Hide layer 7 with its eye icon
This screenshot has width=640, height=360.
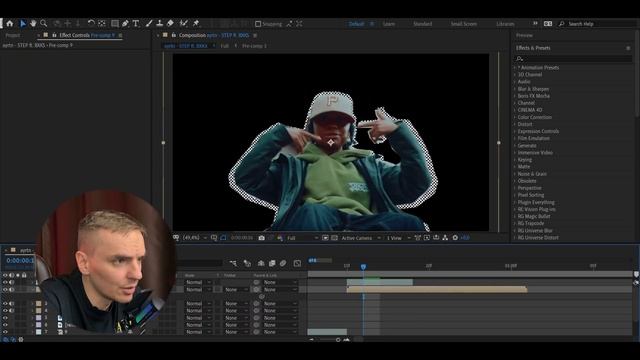(x=5, y=332)
